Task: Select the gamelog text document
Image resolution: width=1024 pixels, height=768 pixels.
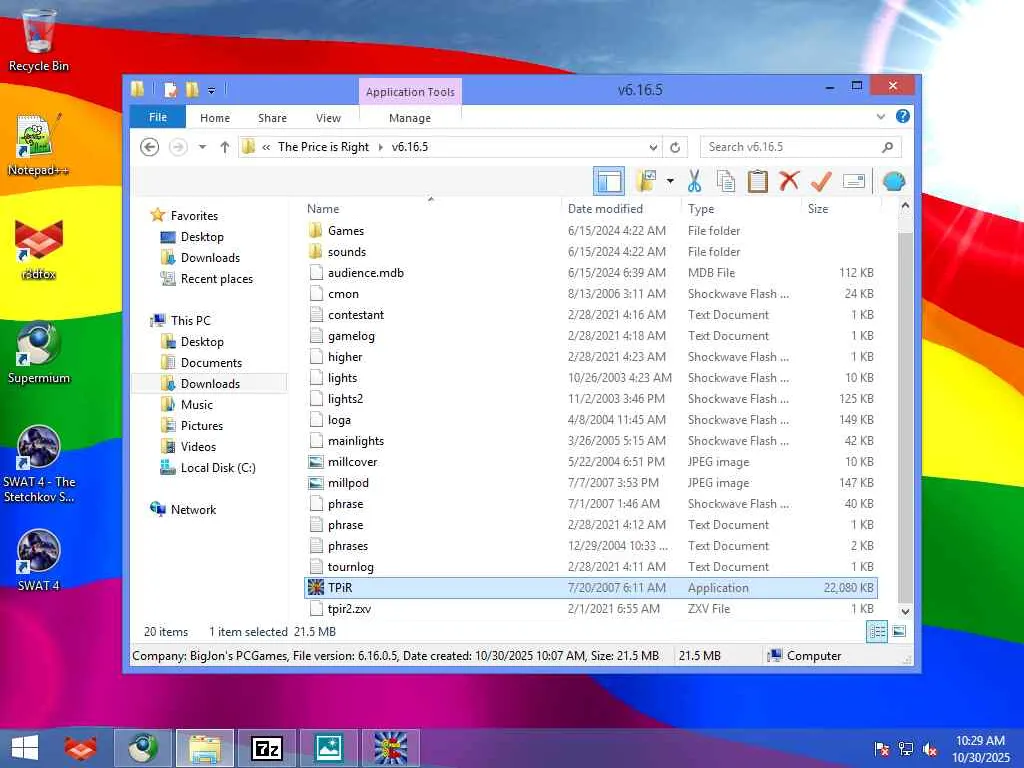Action: coord(591,336)
